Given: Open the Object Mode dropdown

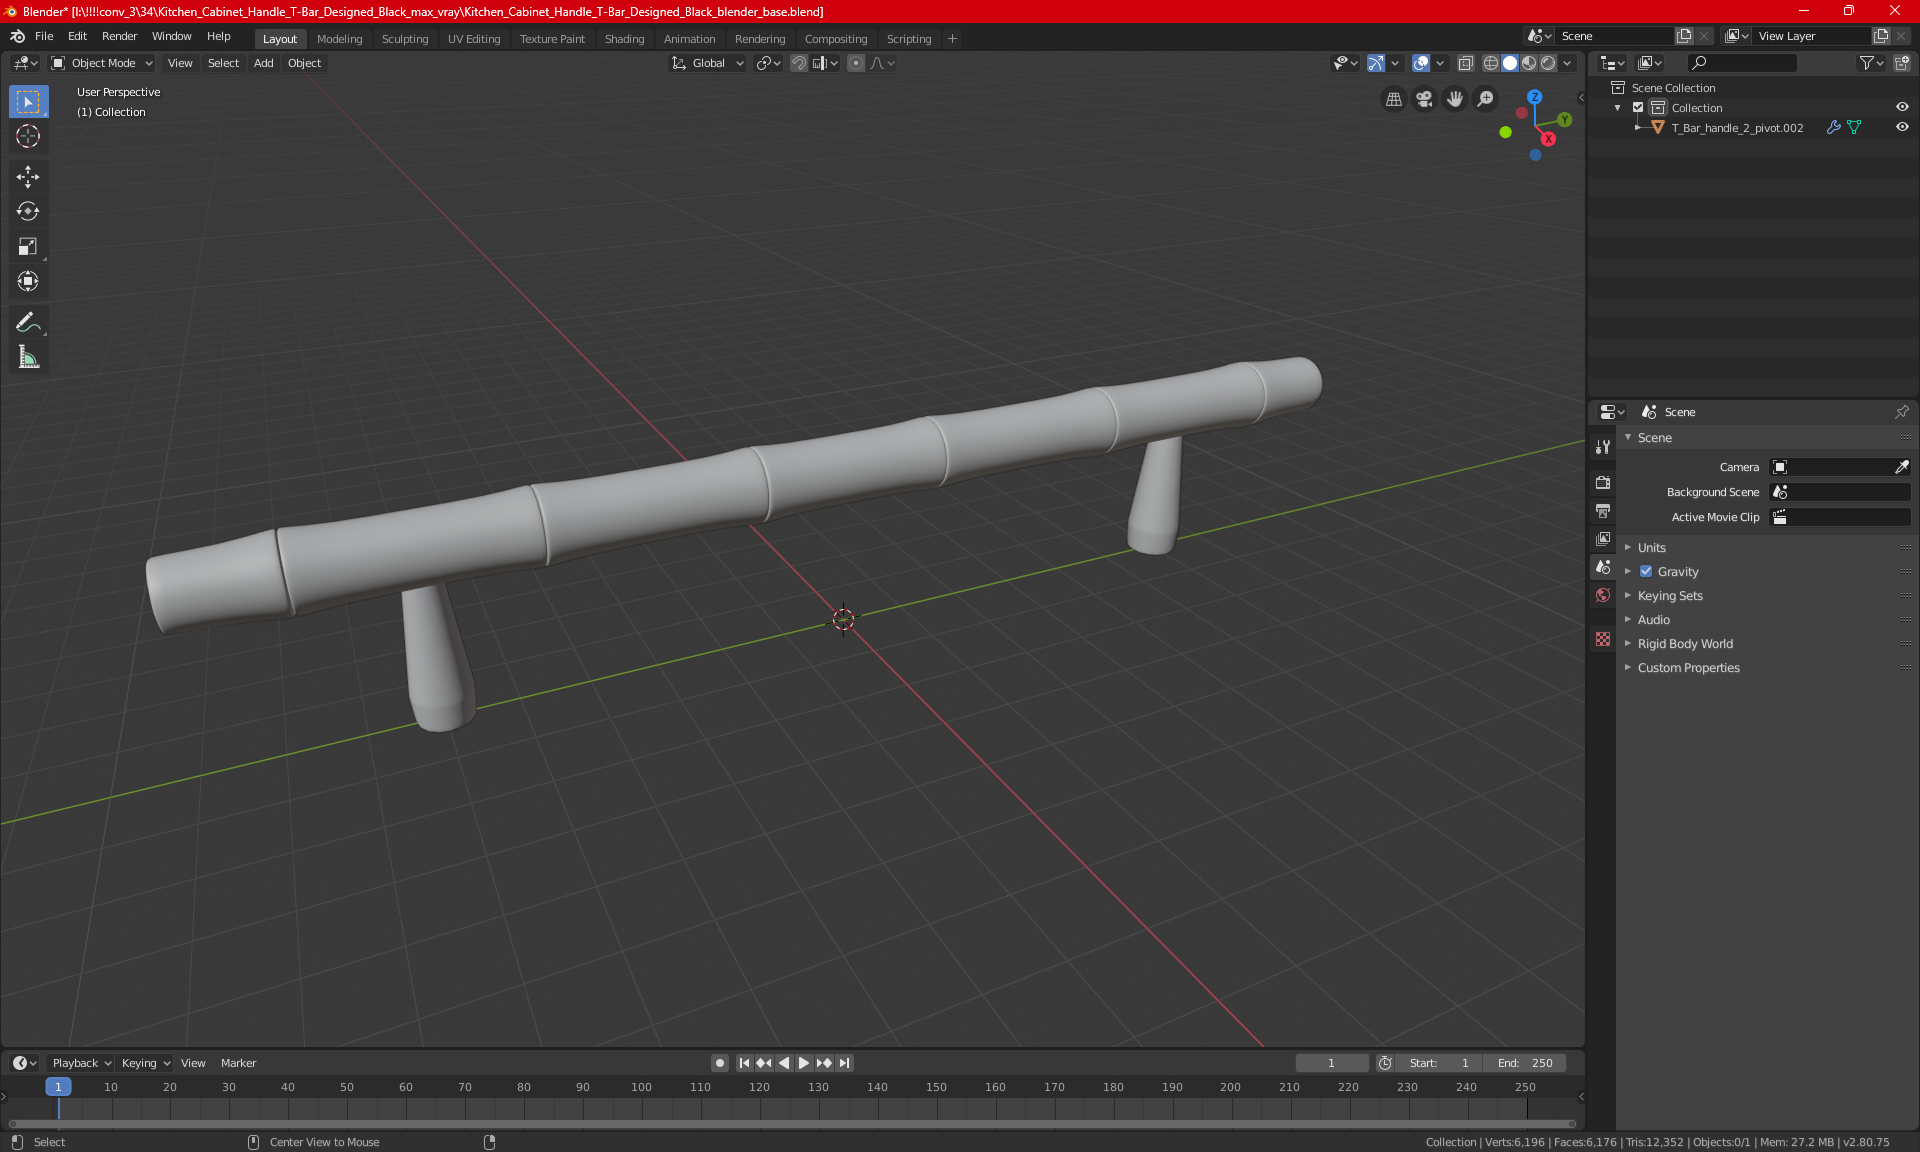Looking at the screenshot, I should pyautogui.click(x=102, y=63).
